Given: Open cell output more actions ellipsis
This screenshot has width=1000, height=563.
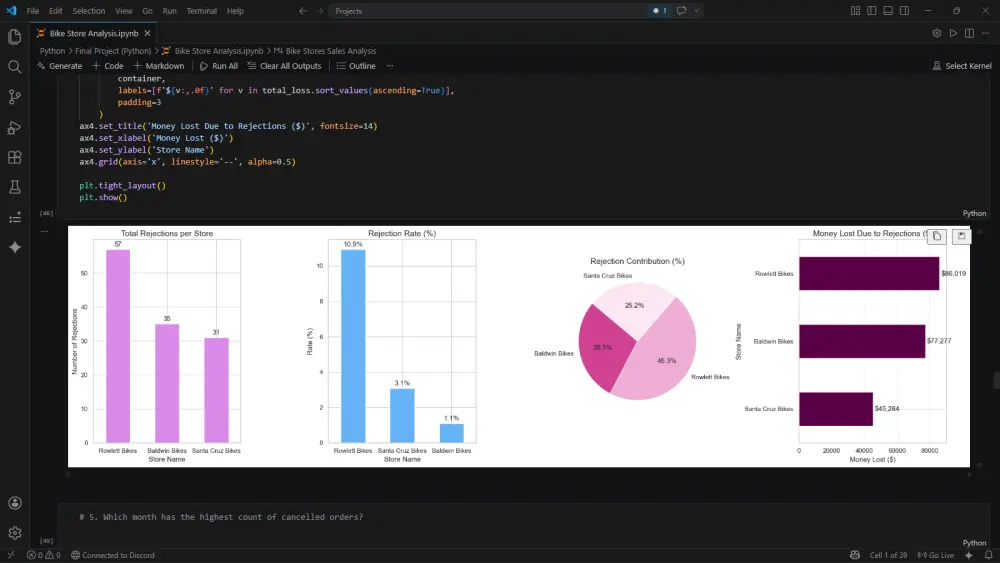Looking at the screenshot, I should coord(44,231).
